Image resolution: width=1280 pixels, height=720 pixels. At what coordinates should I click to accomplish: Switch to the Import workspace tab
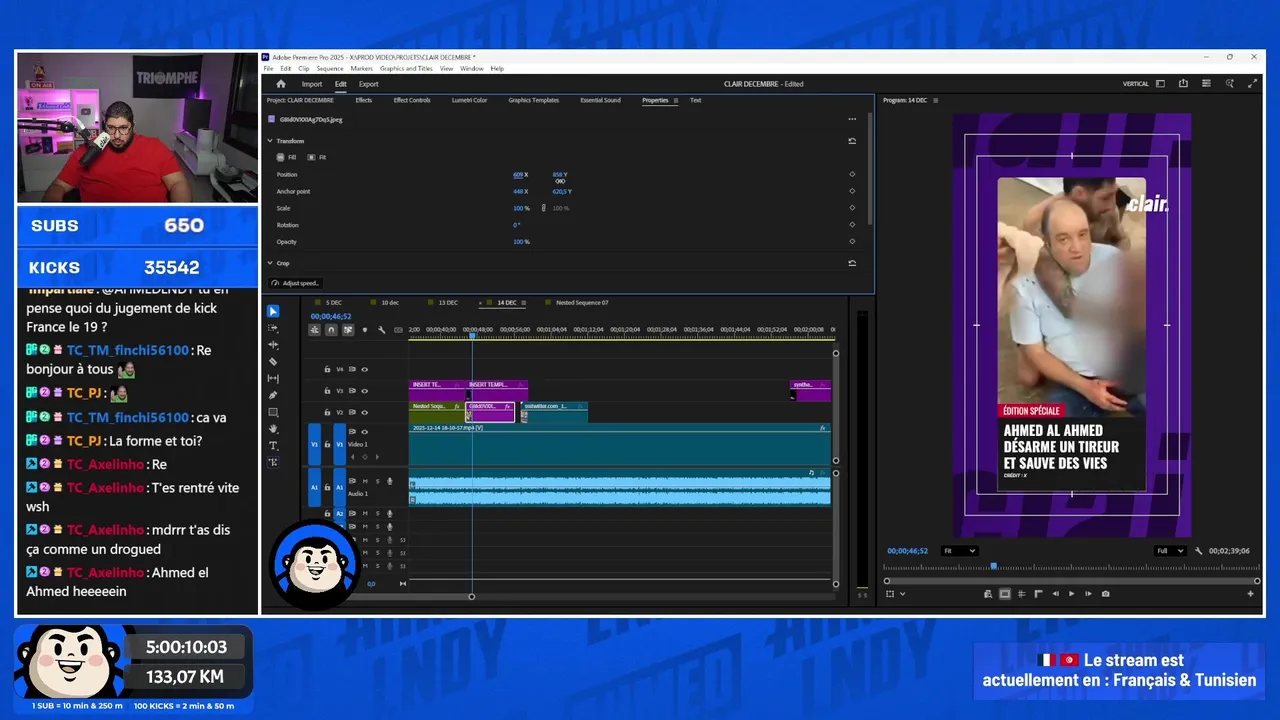coord(312,84)
